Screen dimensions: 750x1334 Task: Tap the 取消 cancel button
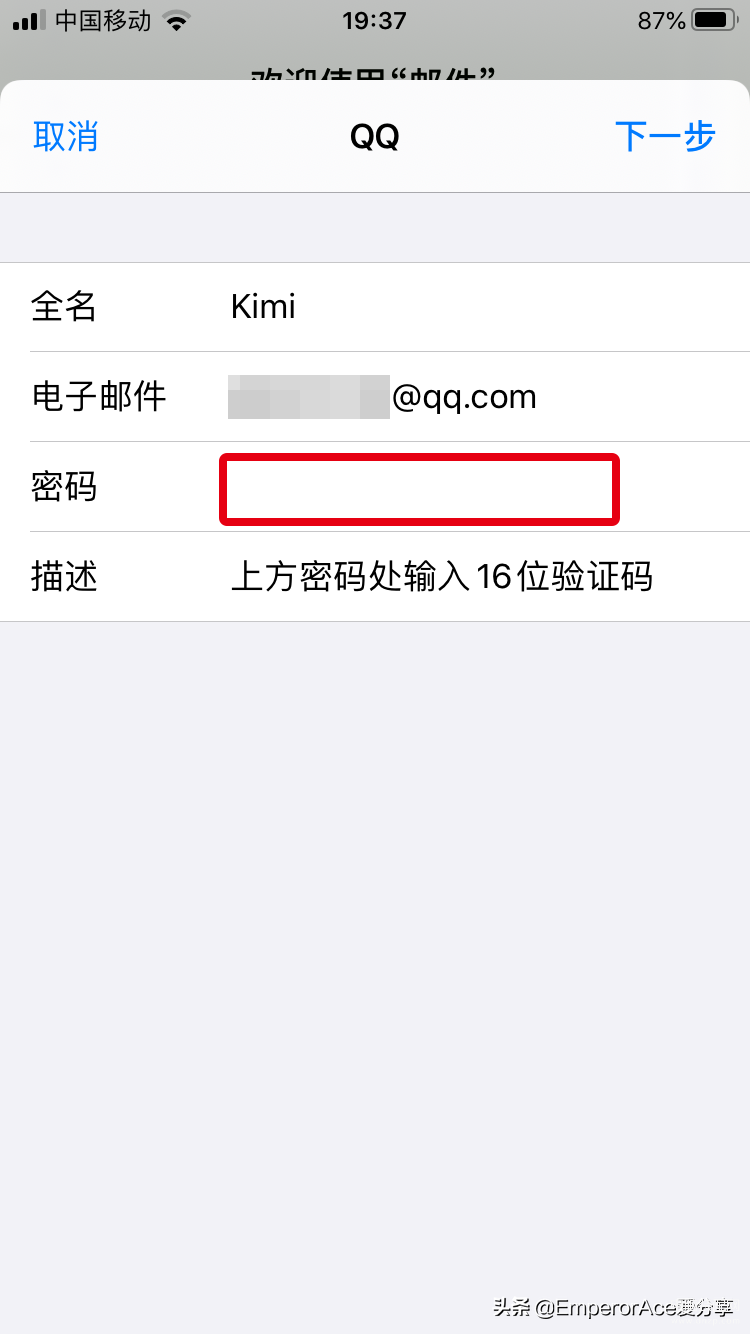coord(65,137)
